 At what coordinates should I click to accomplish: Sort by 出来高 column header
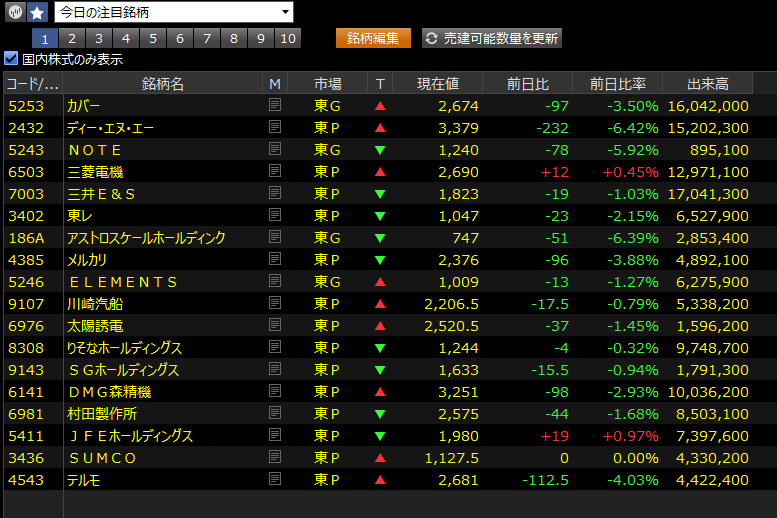(x=708, y=83)
